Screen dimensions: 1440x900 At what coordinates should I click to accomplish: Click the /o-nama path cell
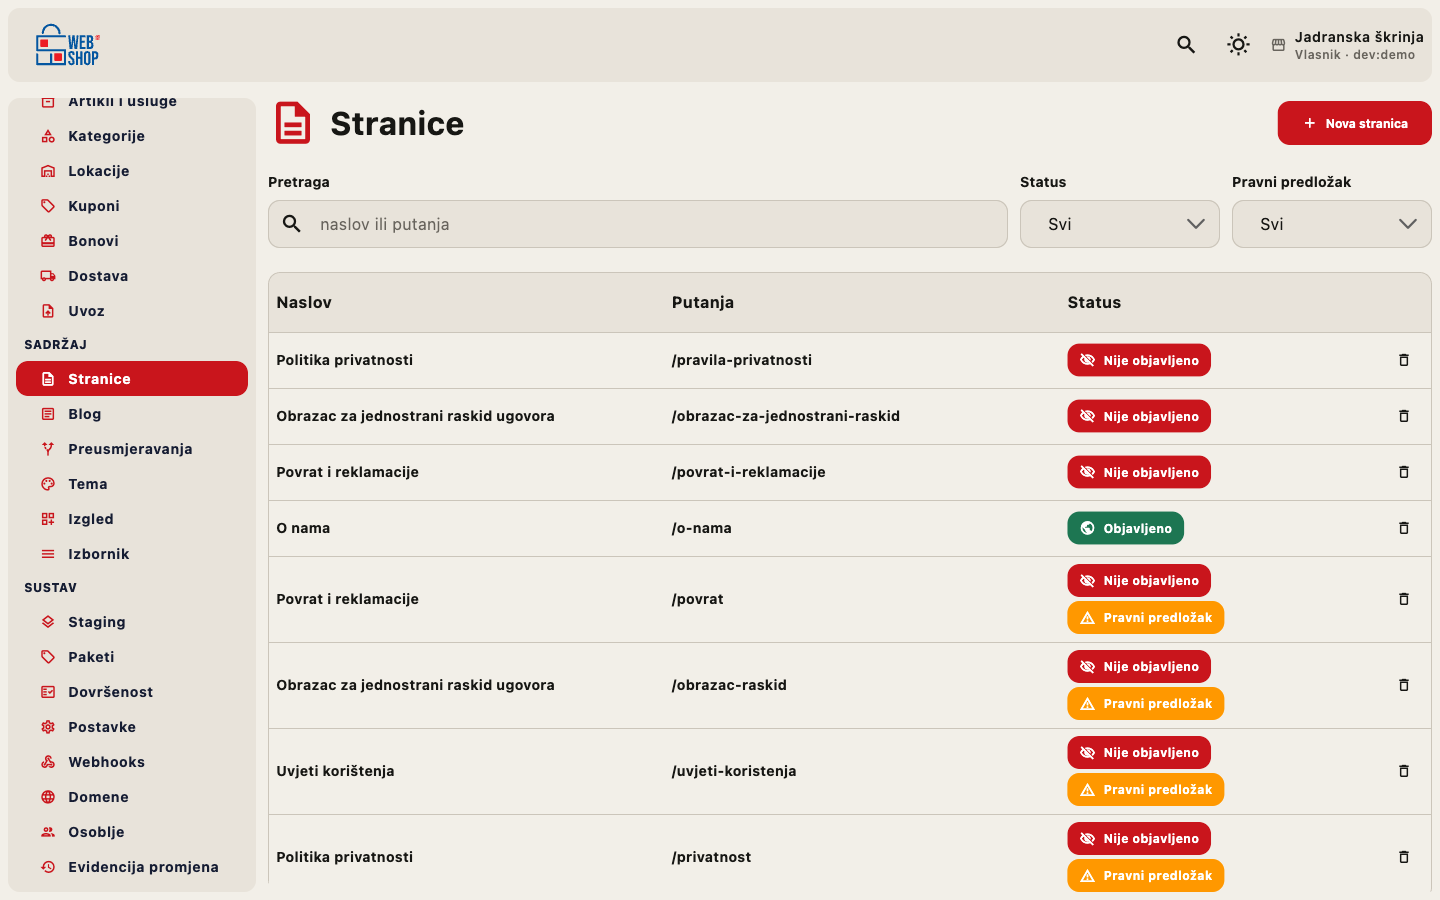(x=702, y=528)
